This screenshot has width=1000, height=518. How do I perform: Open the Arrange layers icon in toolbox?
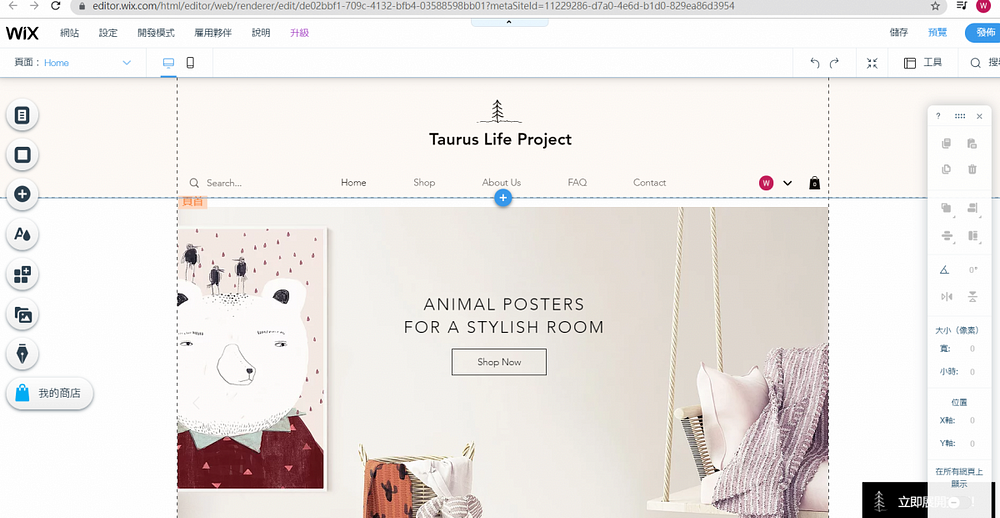[x=947, y=208]
